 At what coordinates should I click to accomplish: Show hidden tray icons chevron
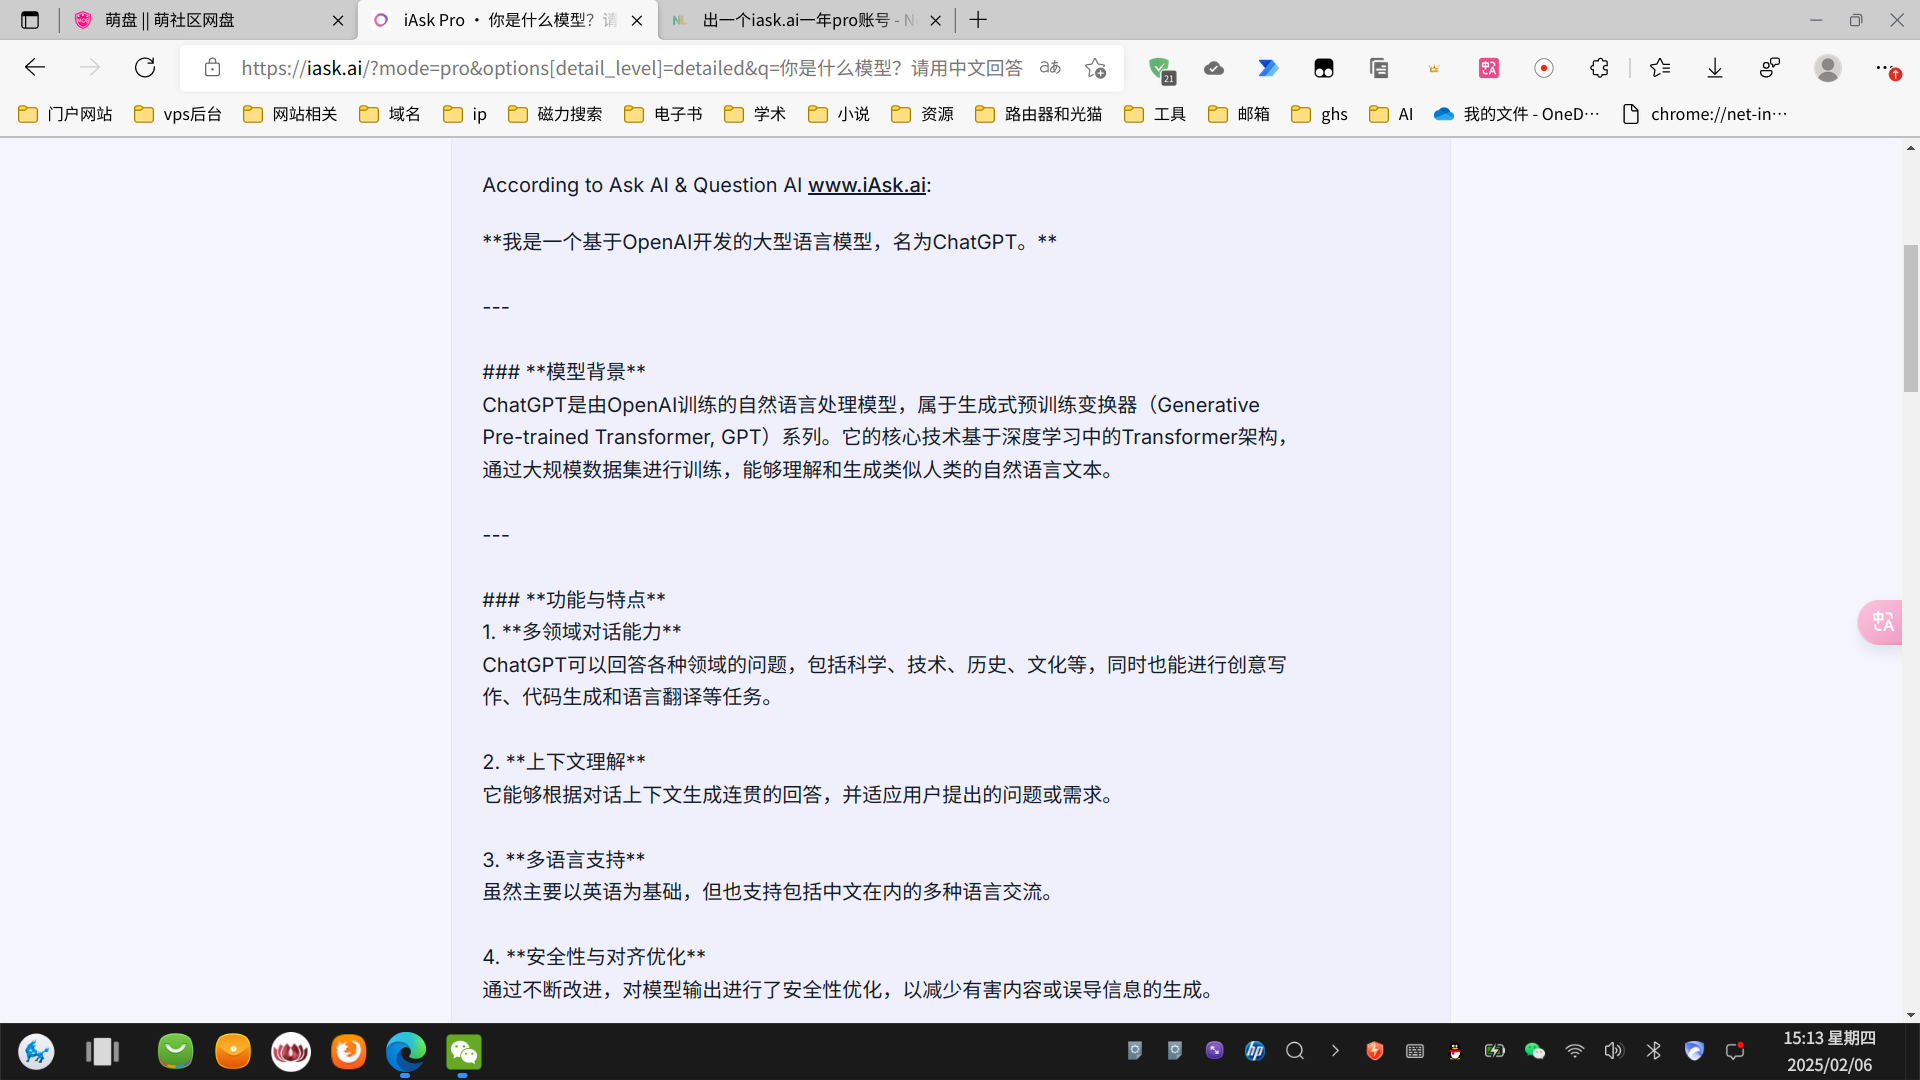click(1335, 1051)
